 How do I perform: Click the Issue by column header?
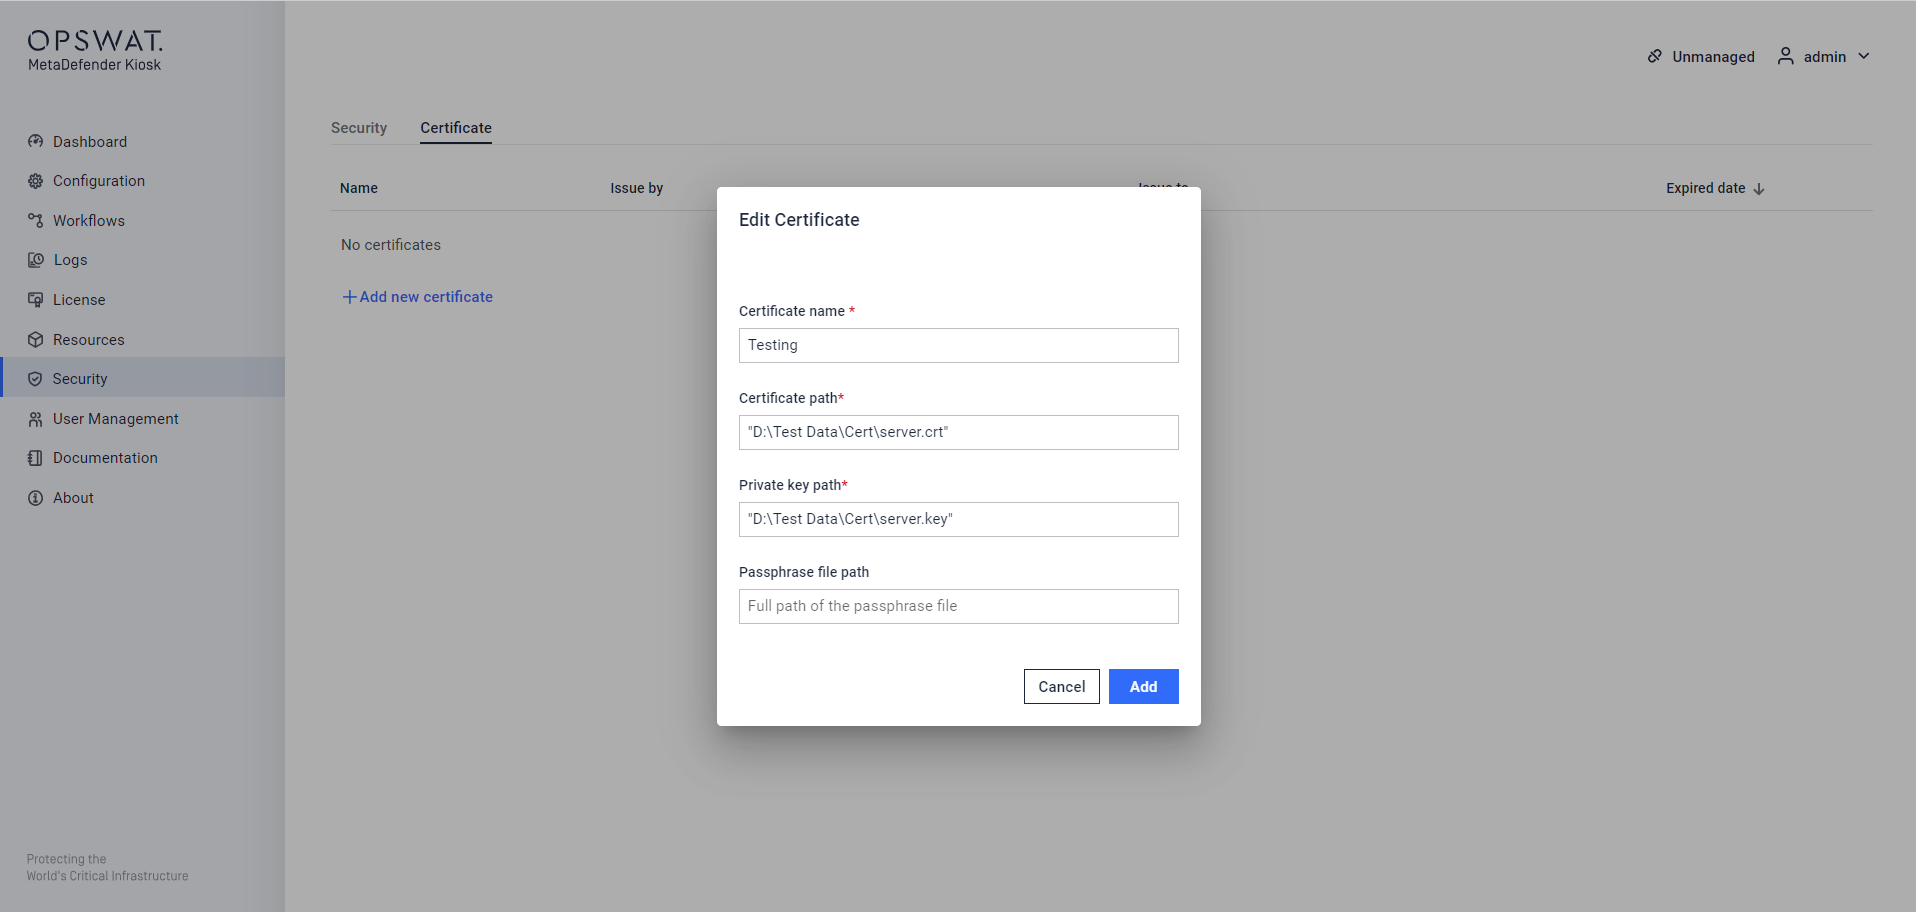pos(637,188)
